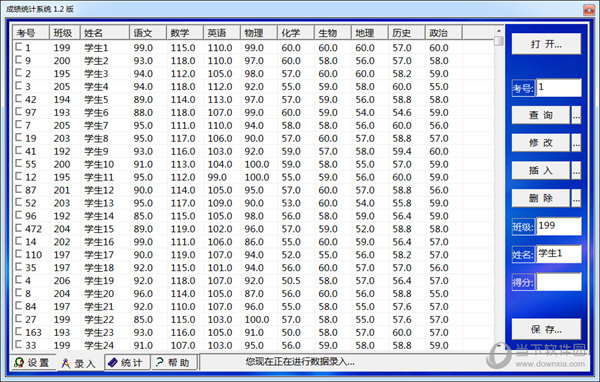Check the box for 学生8 row
The image size is (600, 382).
18,137
